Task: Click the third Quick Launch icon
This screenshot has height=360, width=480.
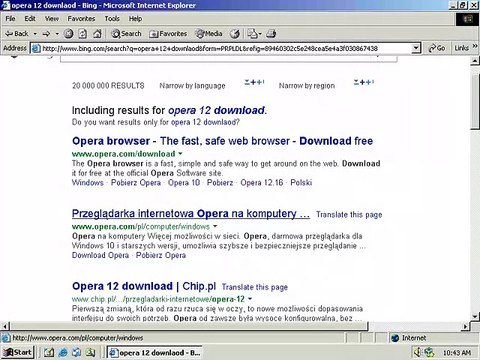Action: tap(77, 352)
